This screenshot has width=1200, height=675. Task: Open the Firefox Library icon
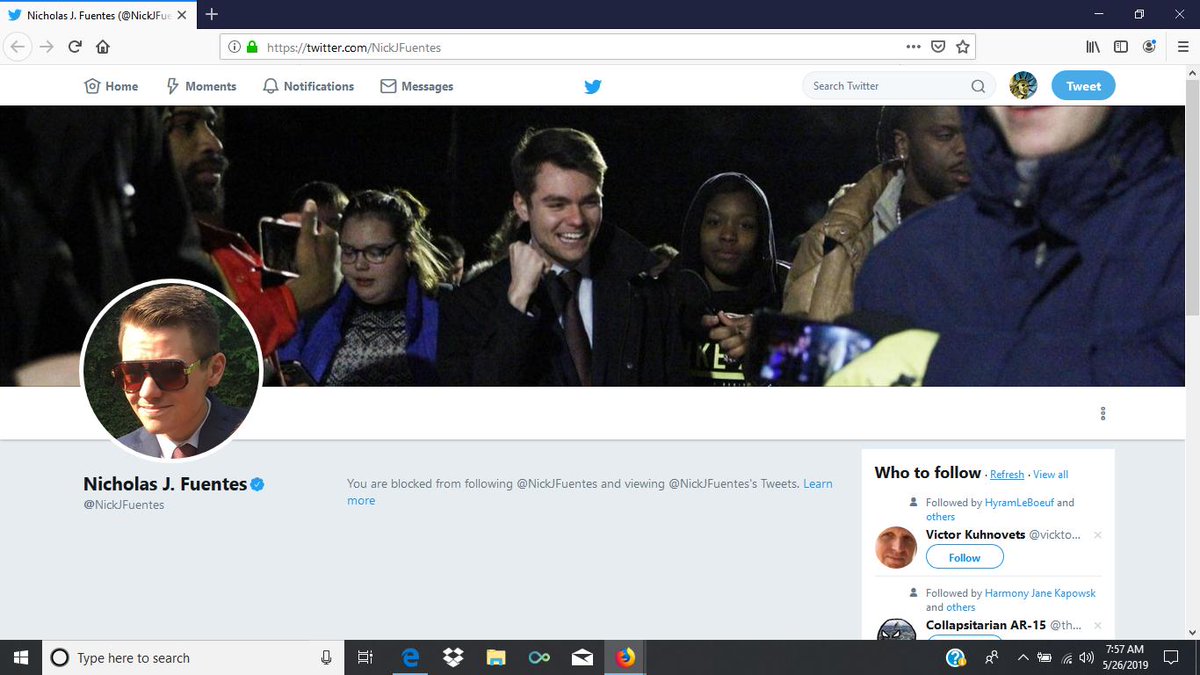point(1093,47)
